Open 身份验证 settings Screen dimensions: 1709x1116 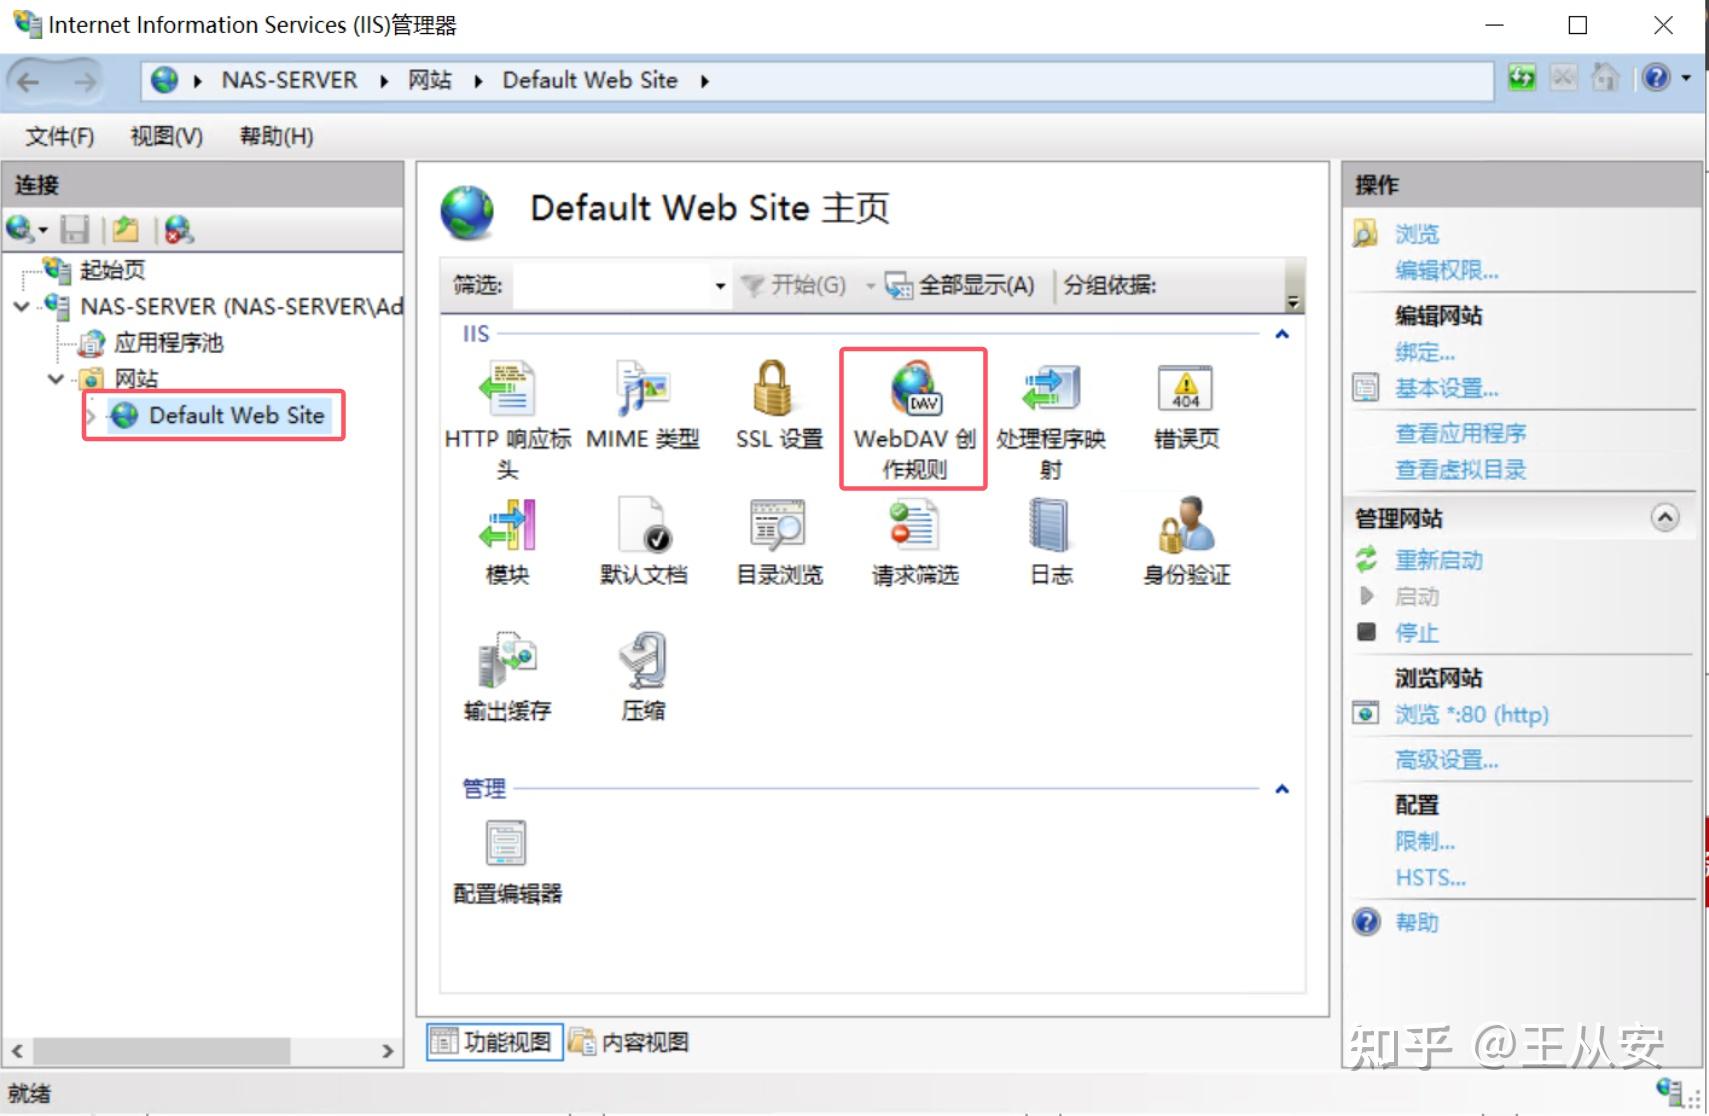(1183, 540)
